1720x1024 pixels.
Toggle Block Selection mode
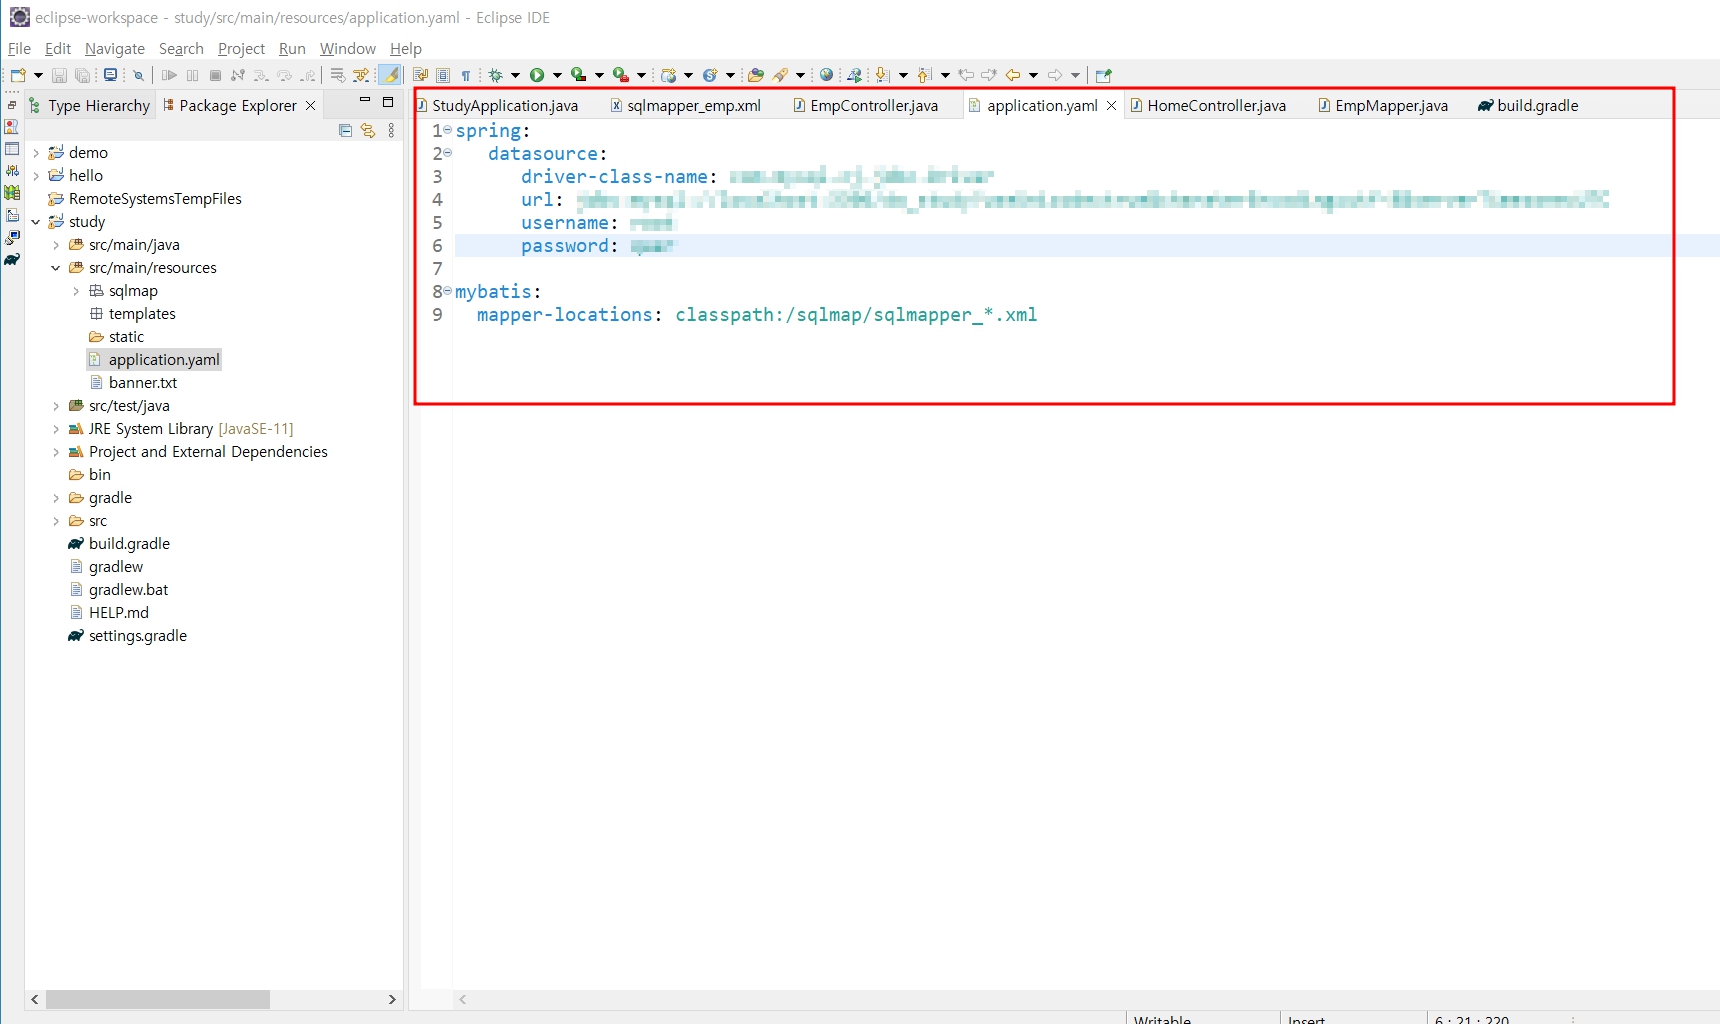[443, 75]
